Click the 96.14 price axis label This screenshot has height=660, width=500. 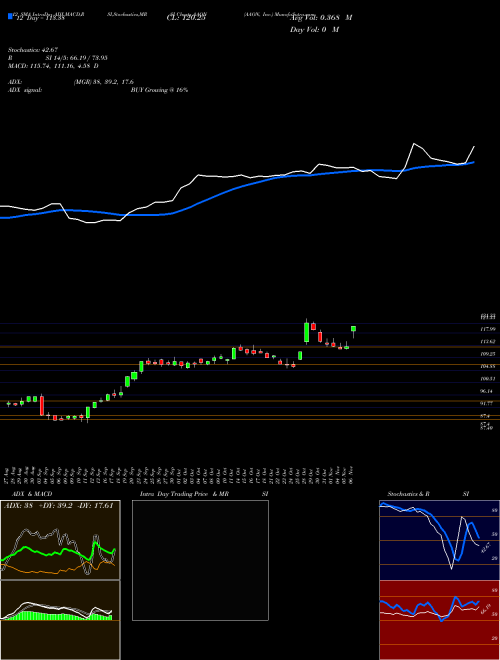tap(487, 391)
